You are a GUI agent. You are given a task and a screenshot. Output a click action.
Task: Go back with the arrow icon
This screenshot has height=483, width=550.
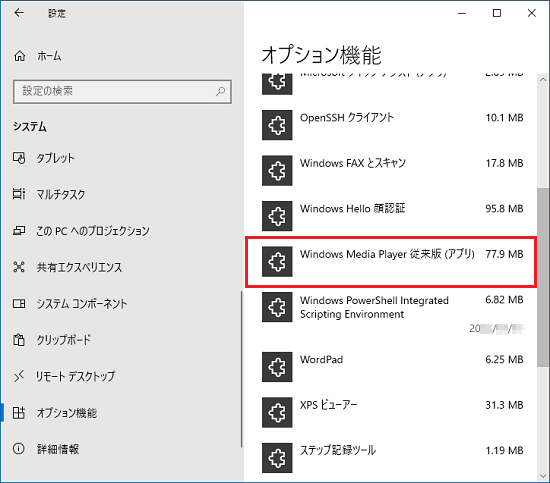pyautogui.click(x=19, y=13)
